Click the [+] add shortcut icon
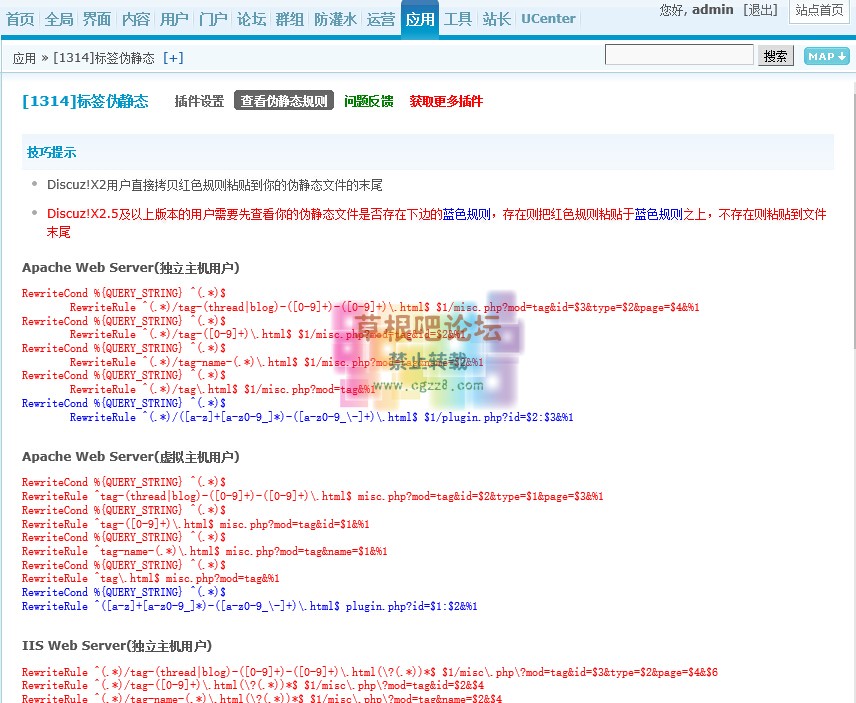 click(173, 58)
